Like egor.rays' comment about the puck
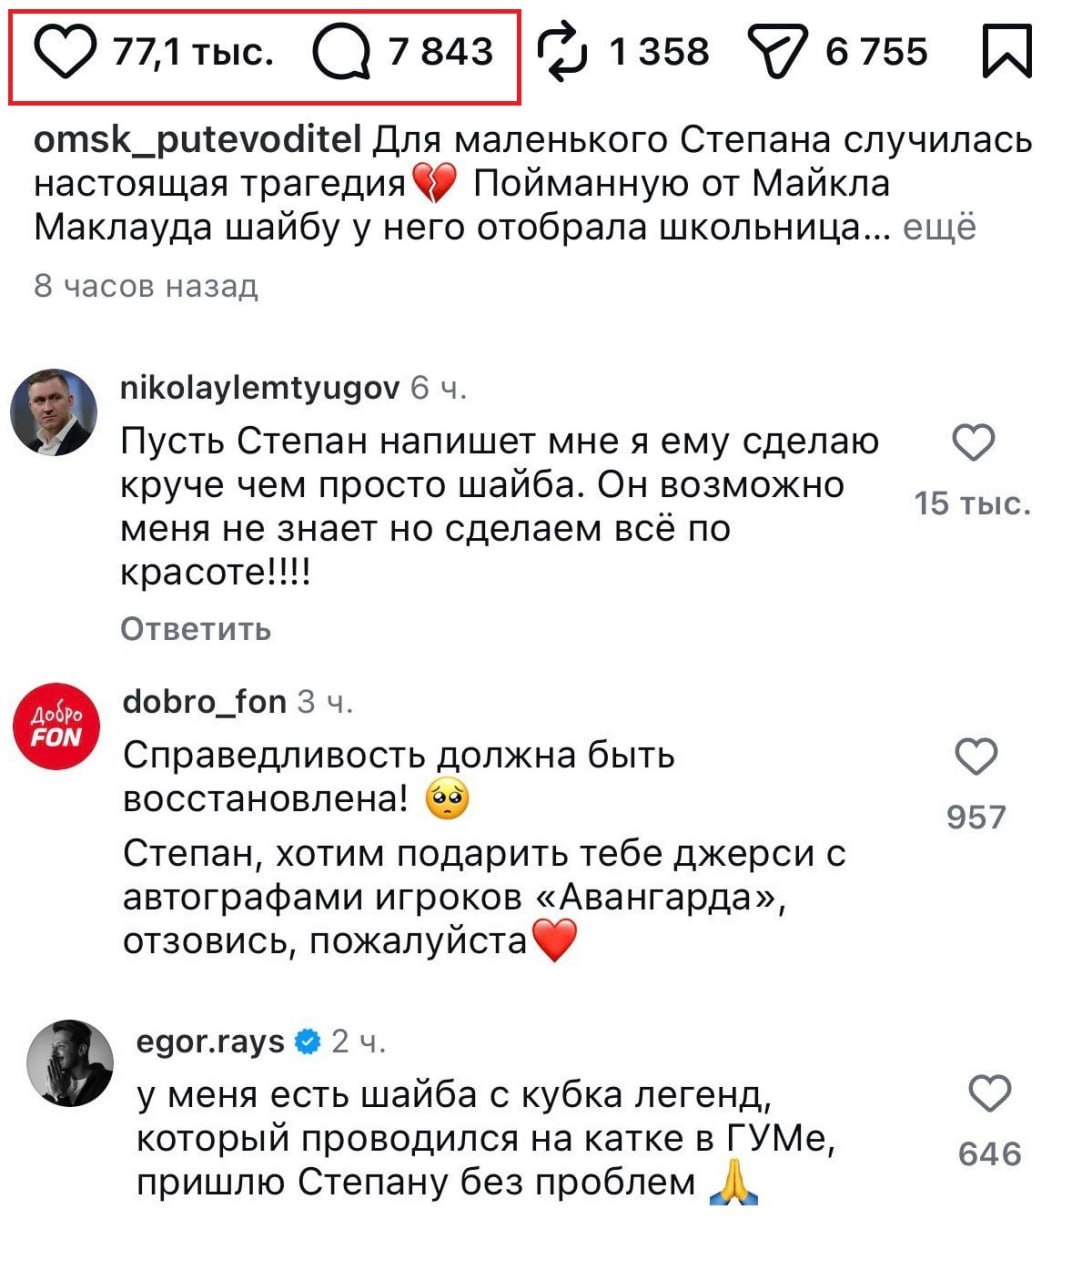The height and width of the screenshot is (1280, 1072). click(x=990, y=1094)
